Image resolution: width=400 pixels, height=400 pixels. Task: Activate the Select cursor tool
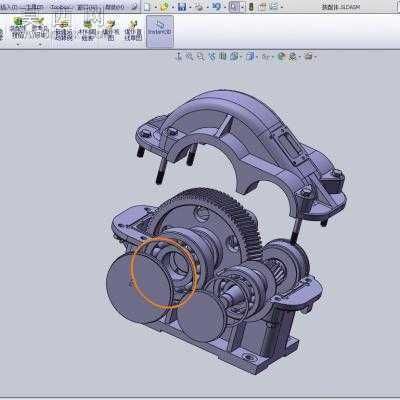pos(234,7)
